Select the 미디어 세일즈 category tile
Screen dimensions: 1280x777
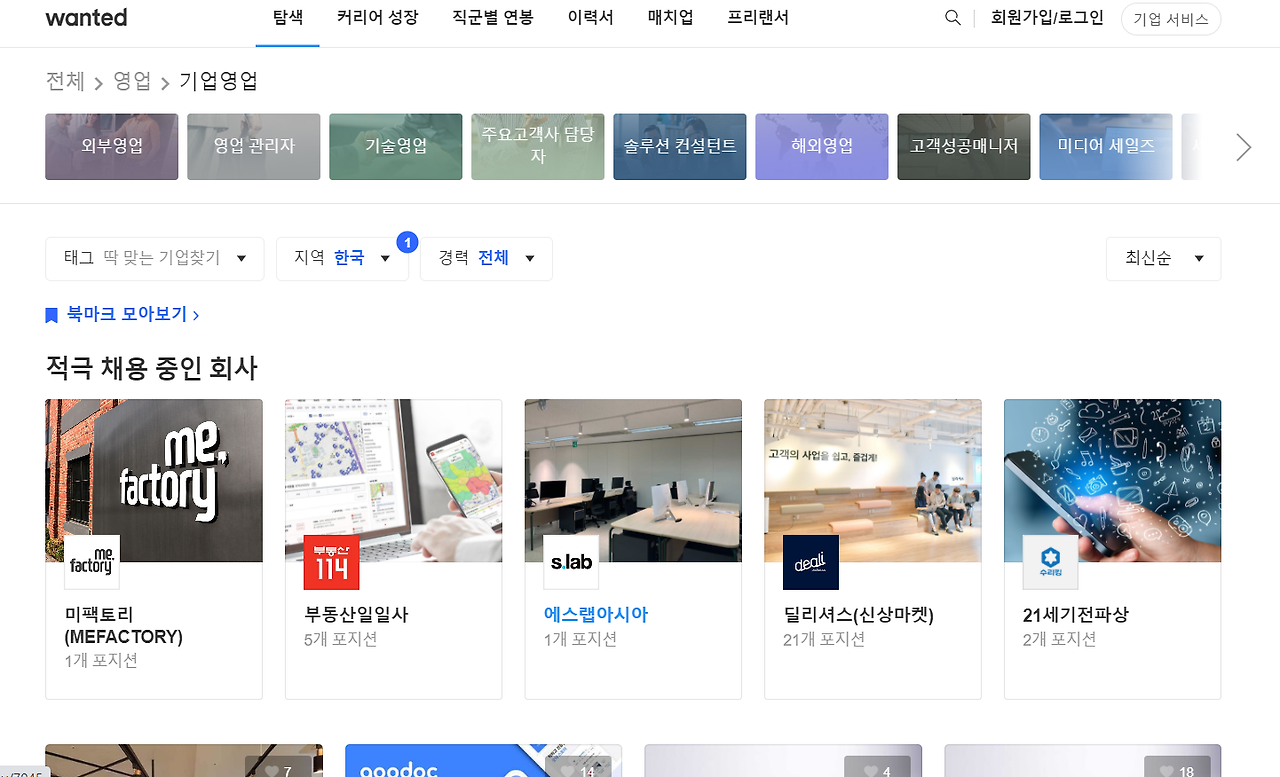1106,146
